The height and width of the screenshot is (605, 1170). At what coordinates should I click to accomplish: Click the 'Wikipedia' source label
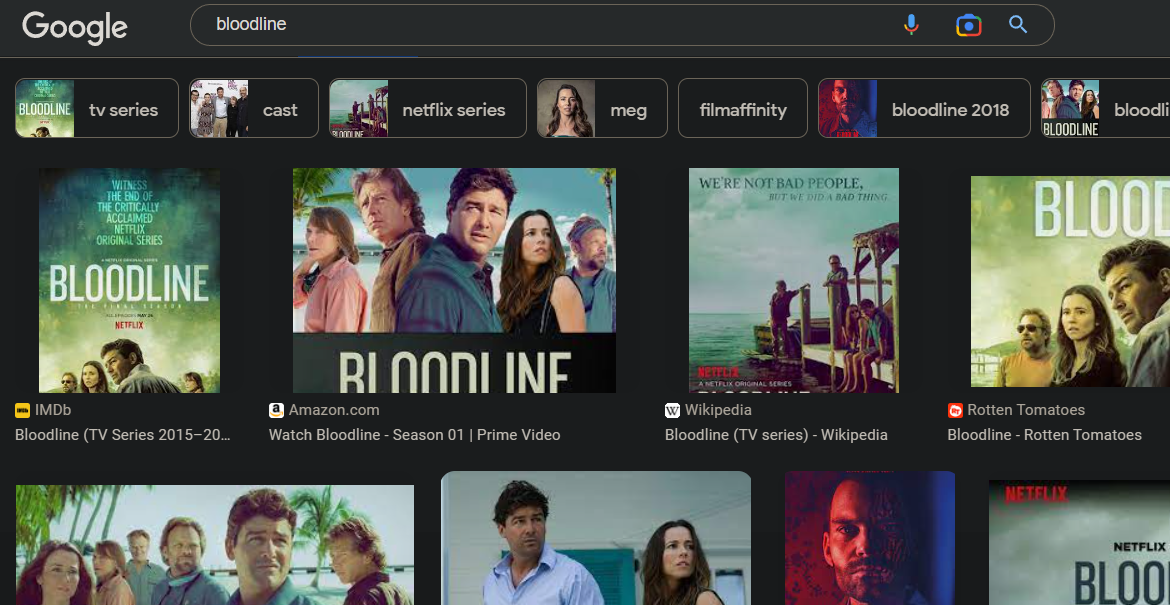coord(718,410)
